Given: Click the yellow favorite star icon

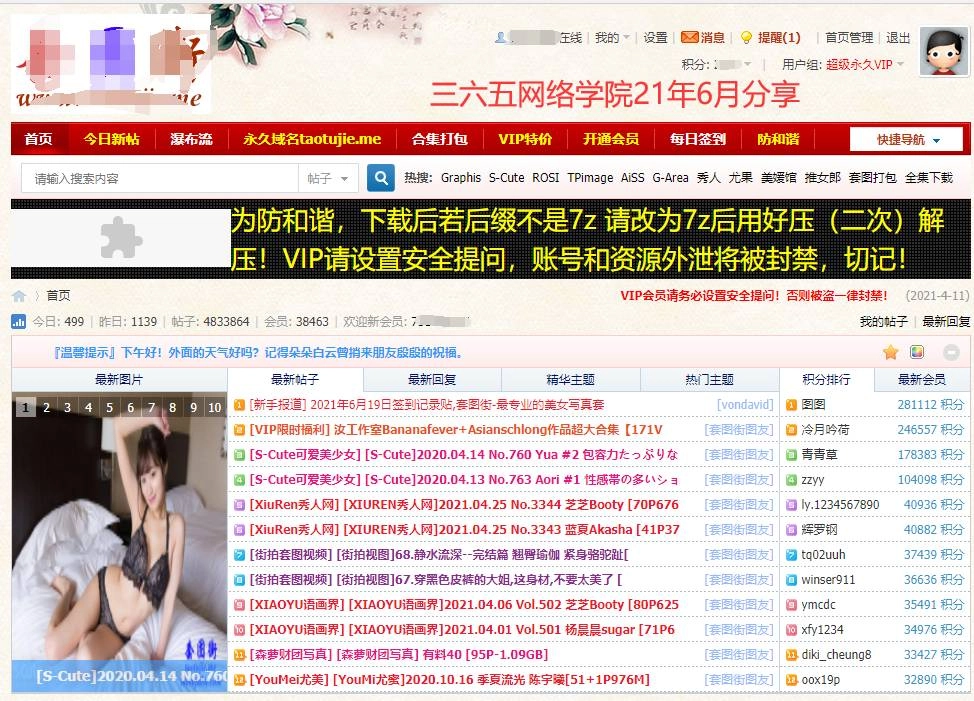Looking at the screenshot, I should coord(890,352).
